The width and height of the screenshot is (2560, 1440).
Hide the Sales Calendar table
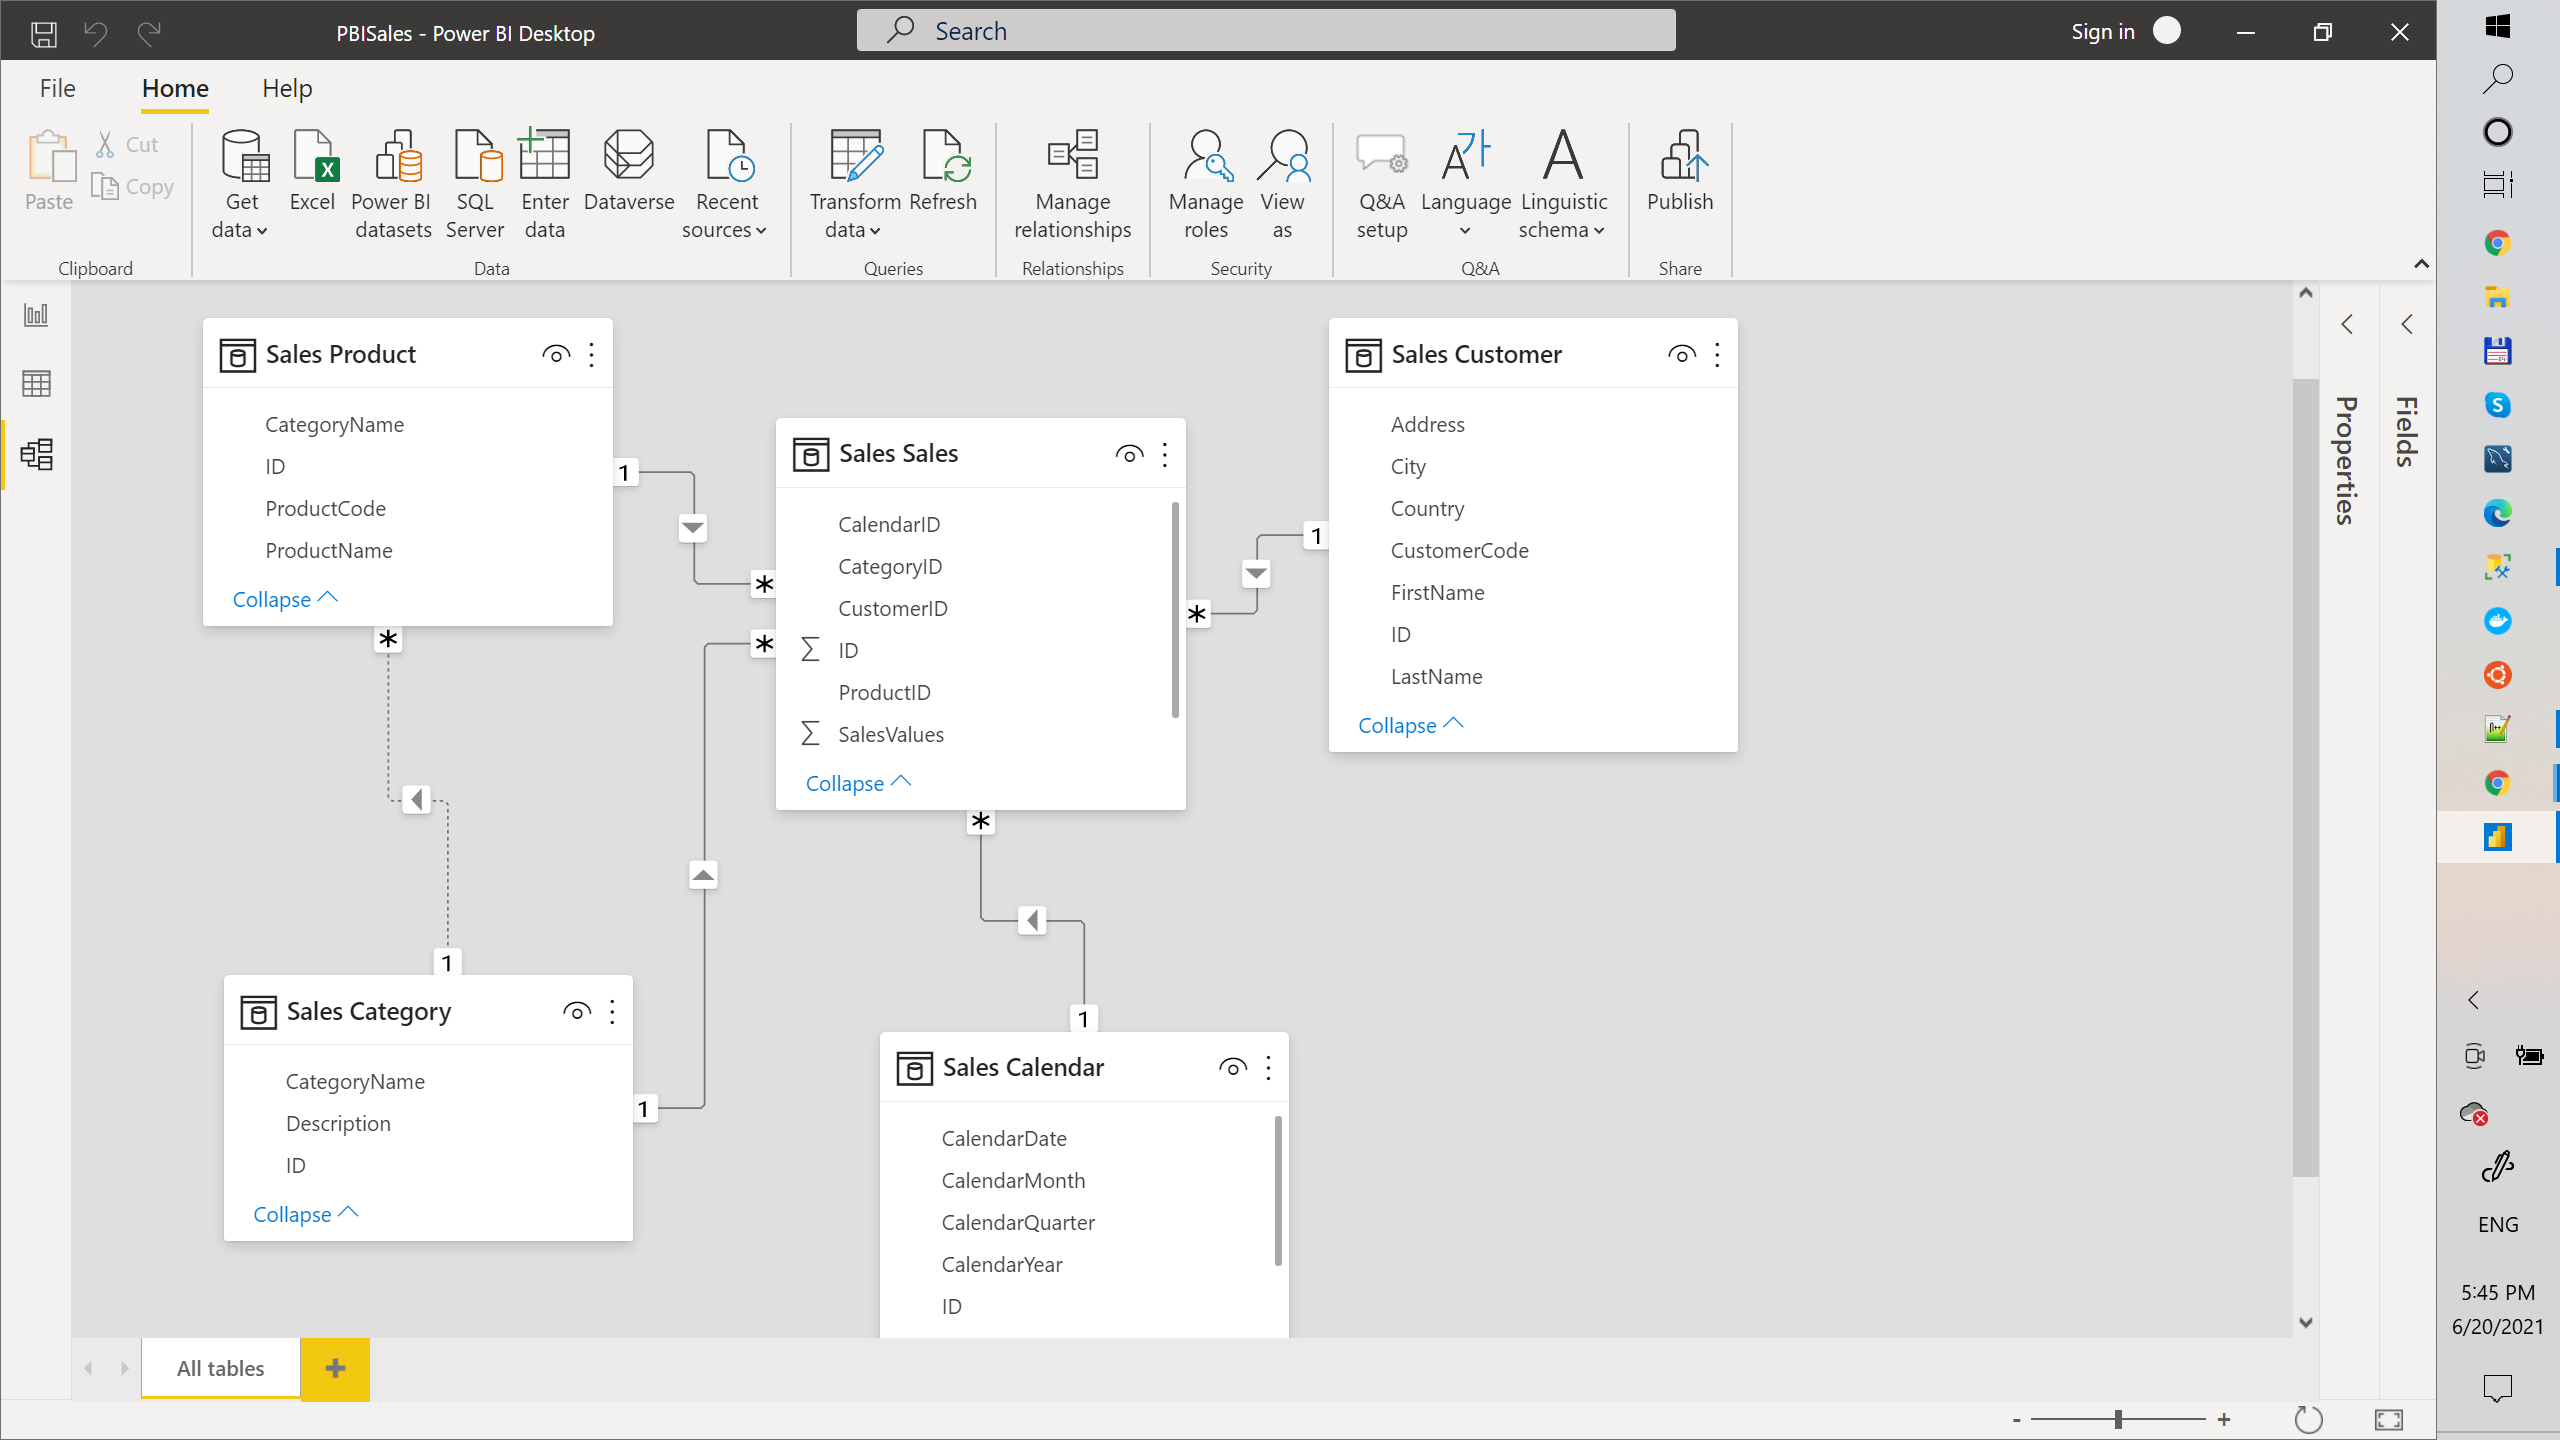click(1232, 1067)
